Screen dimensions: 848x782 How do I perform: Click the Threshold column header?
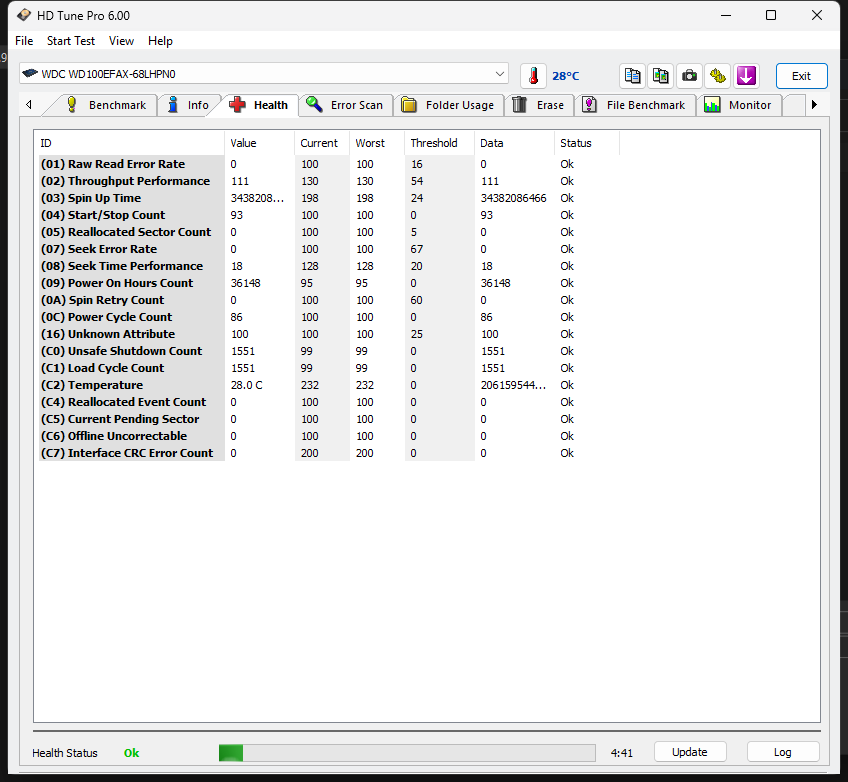[x=439, y=143]
